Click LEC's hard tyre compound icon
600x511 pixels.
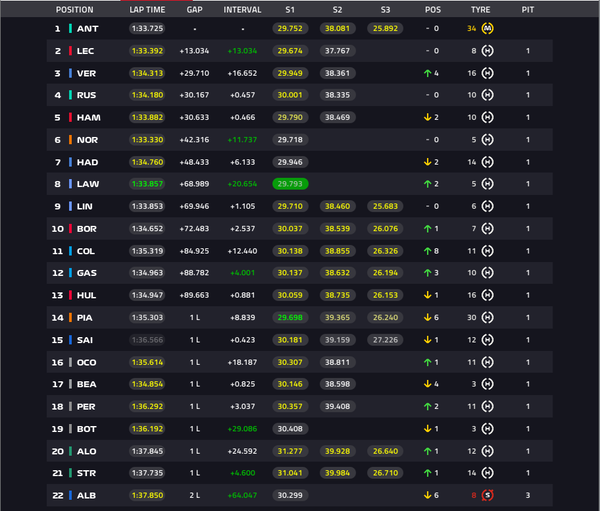click(487, 51)
